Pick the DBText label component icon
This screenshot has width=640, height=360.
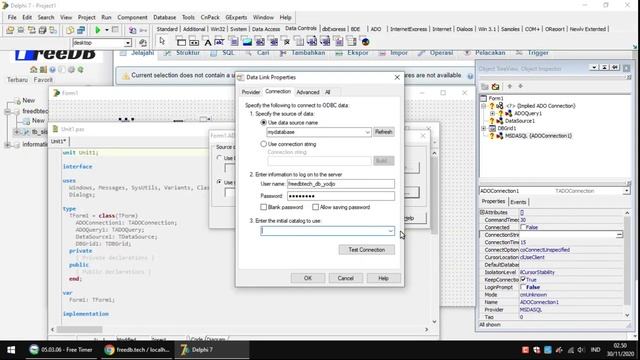click(207, 42)
